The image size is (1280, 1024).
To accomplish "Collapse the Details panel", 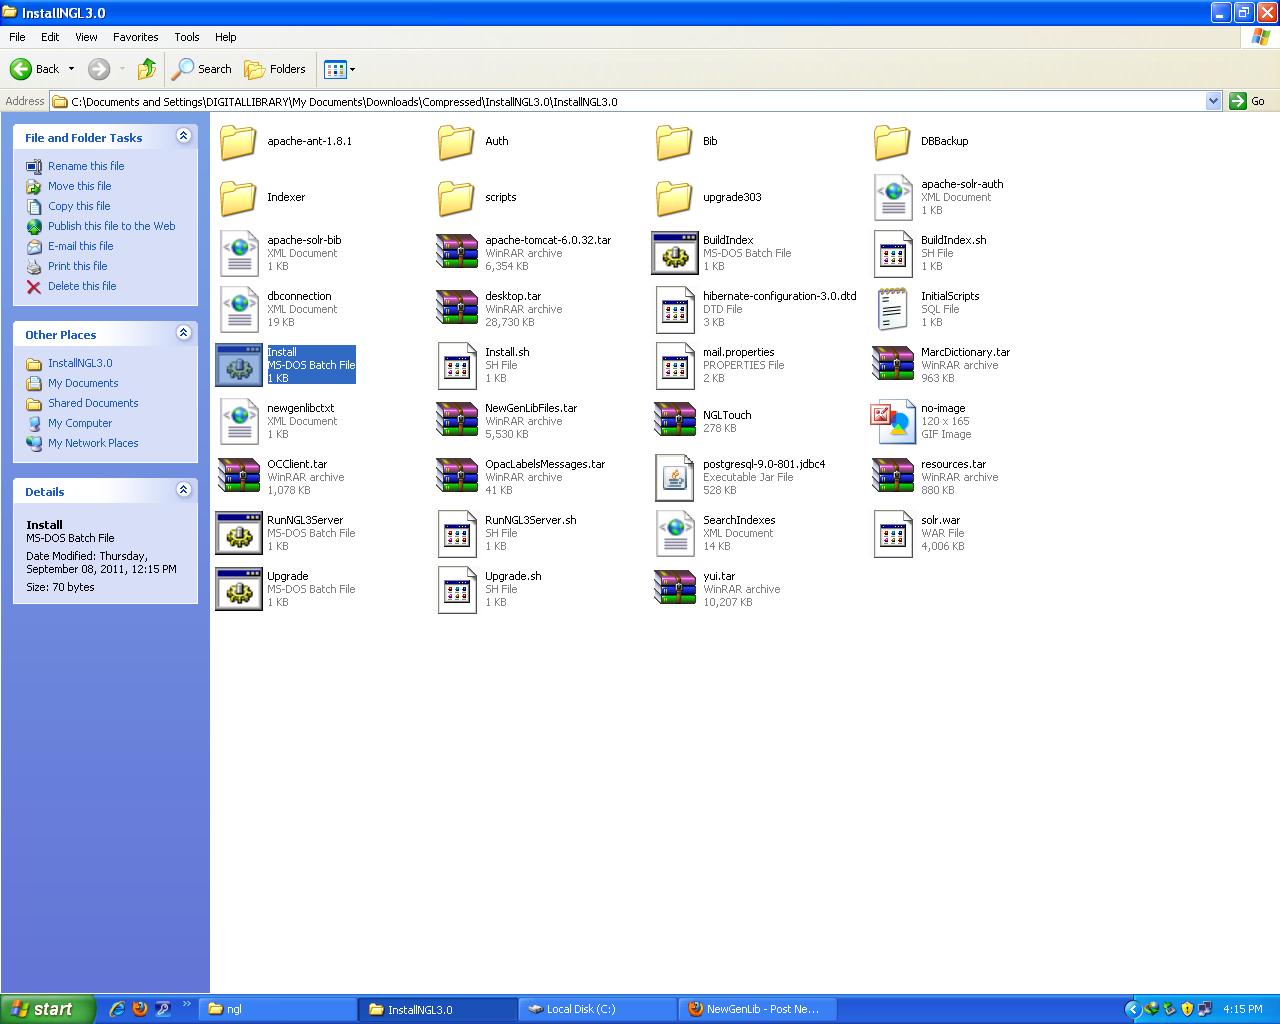I will [183, 490].
